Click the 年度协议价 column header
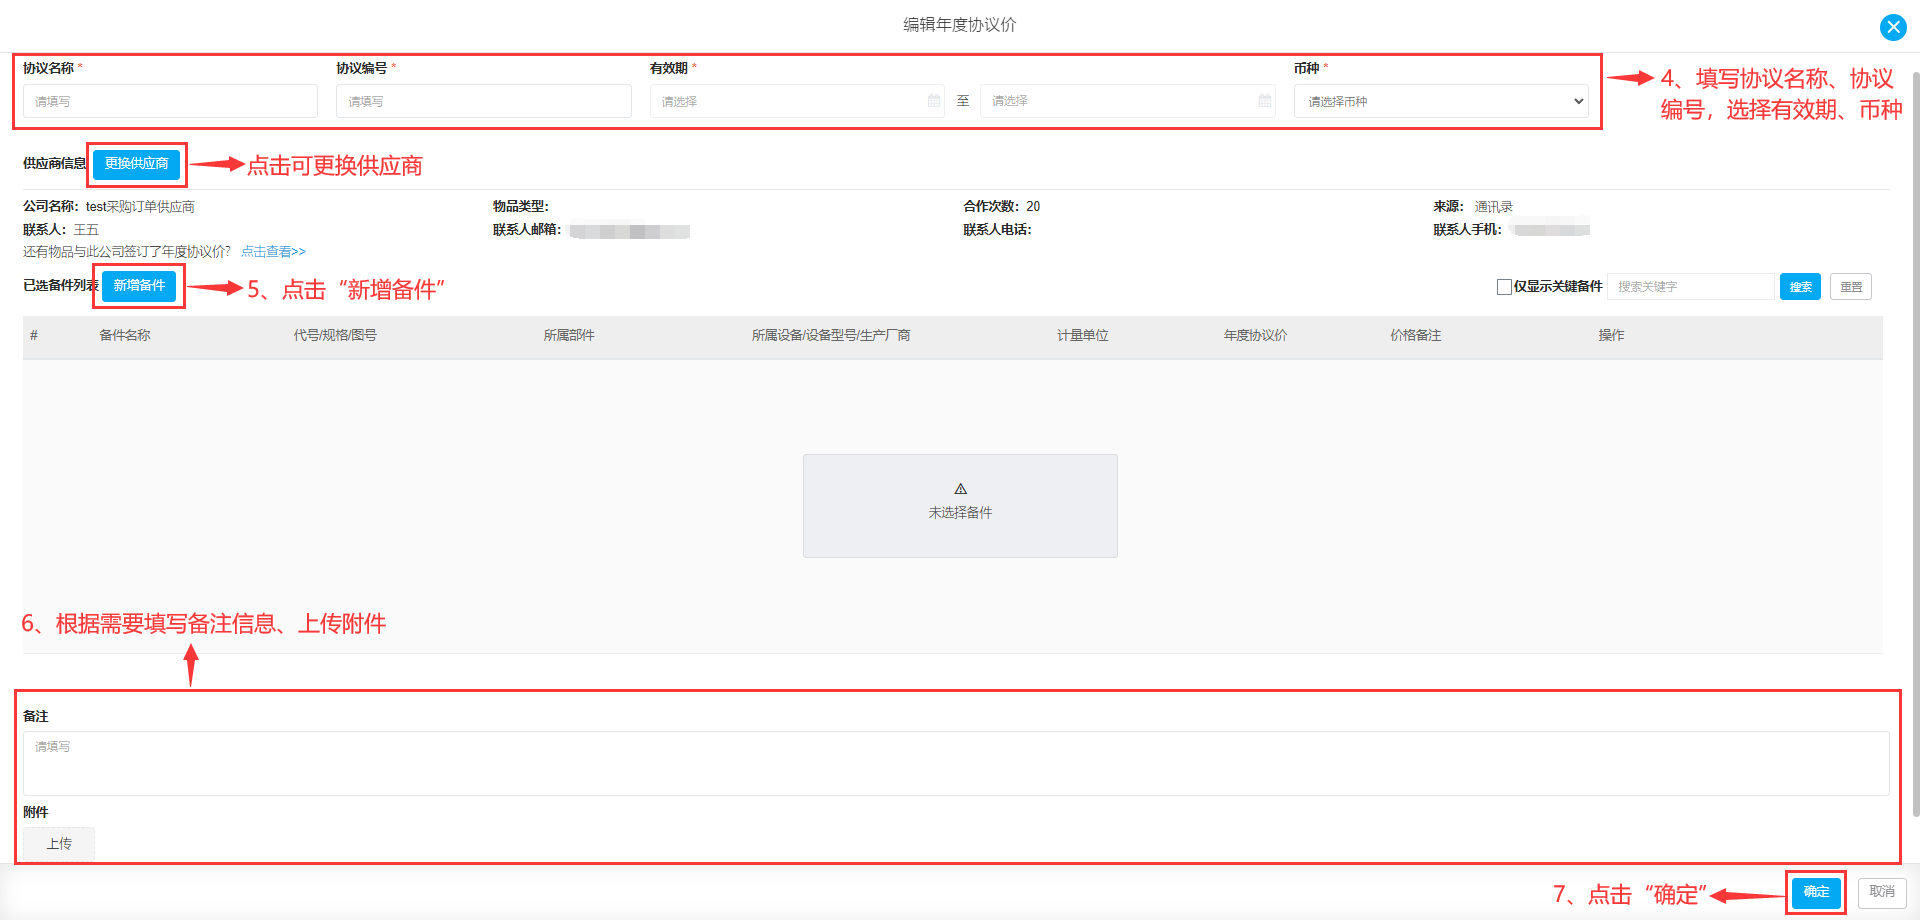 (1256, 336)
